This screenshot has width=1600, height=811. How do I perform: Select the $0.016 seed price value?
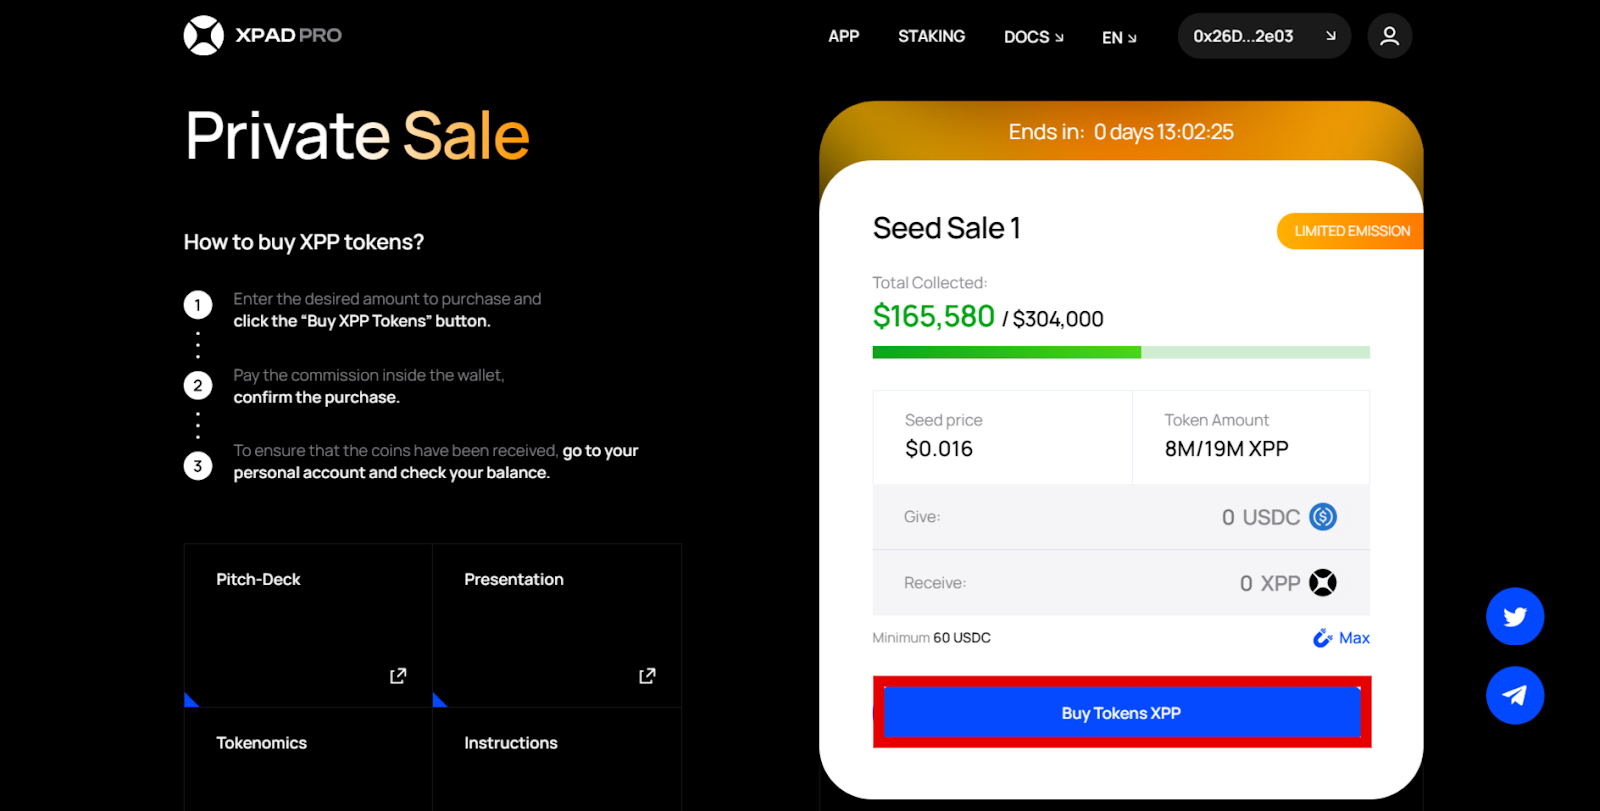pos(939,449)
